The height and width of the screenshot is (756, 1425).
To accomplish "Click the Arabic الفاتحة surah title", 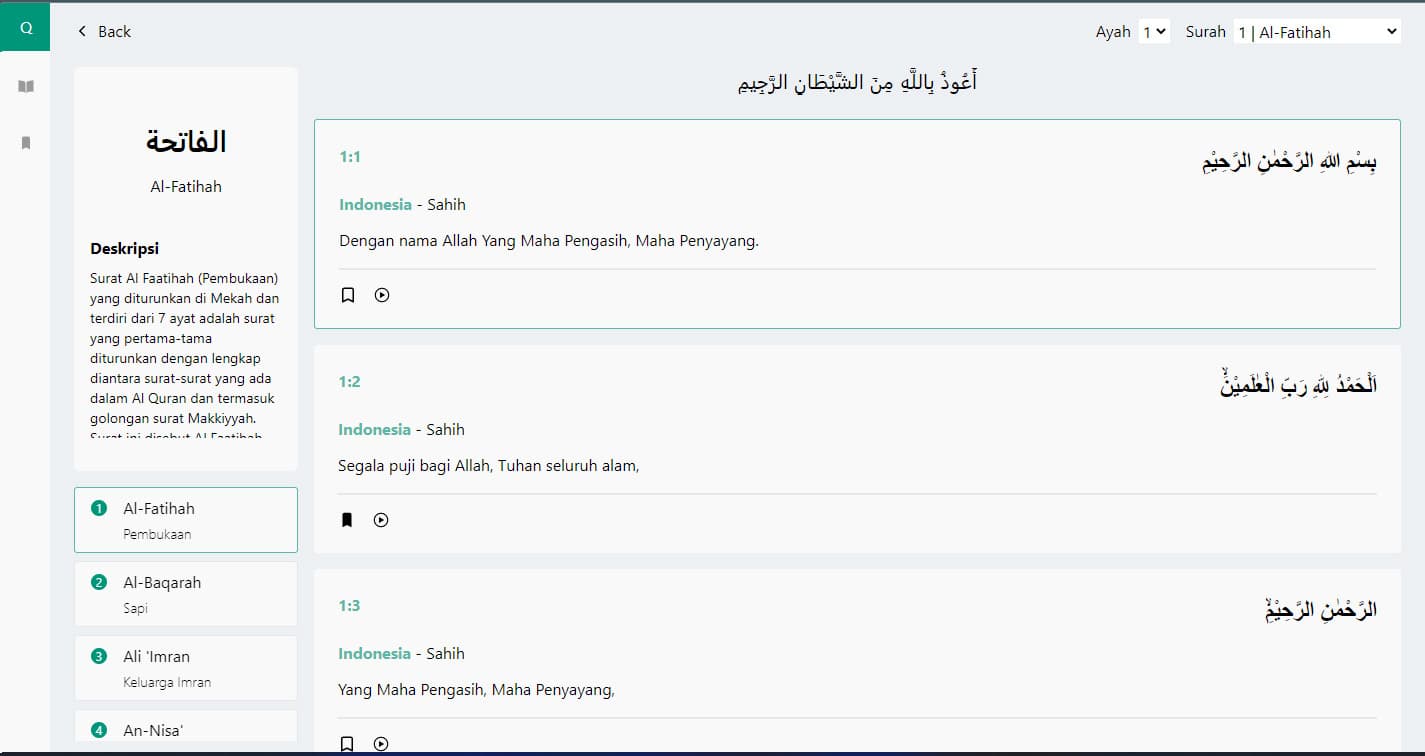I will (186, 141).
